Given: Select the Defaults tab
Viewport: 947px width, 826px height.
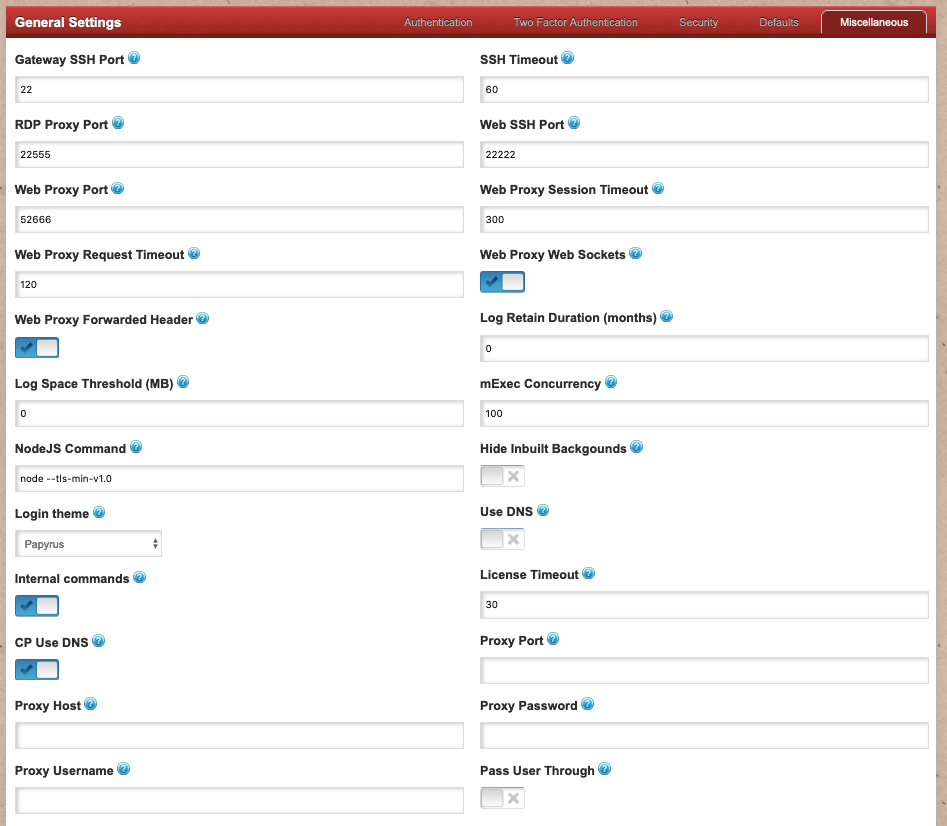Looking at the screenshot, I should (x=778, y=22).
